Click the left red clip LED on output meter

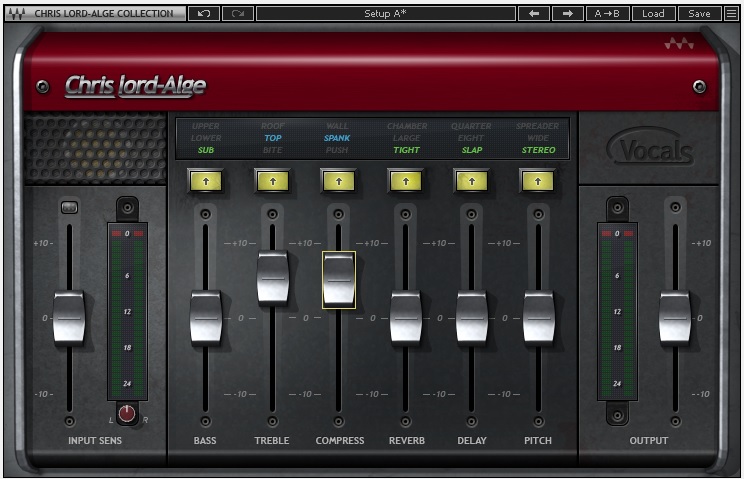coord(606,233)
